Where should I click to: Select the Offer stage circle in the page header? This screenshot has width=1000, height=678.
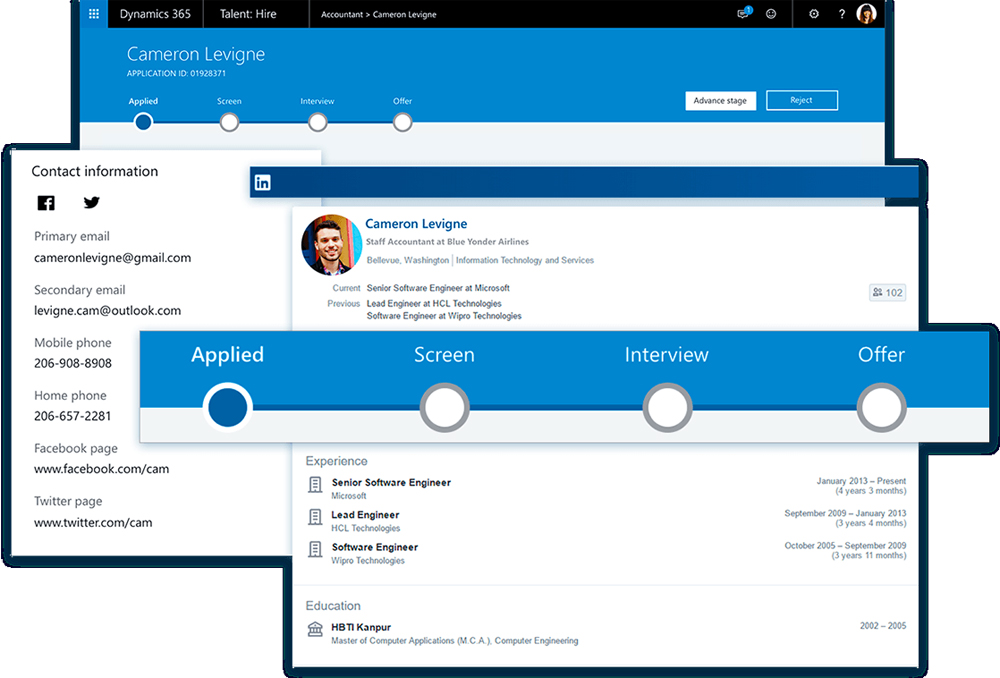point(402,122)
